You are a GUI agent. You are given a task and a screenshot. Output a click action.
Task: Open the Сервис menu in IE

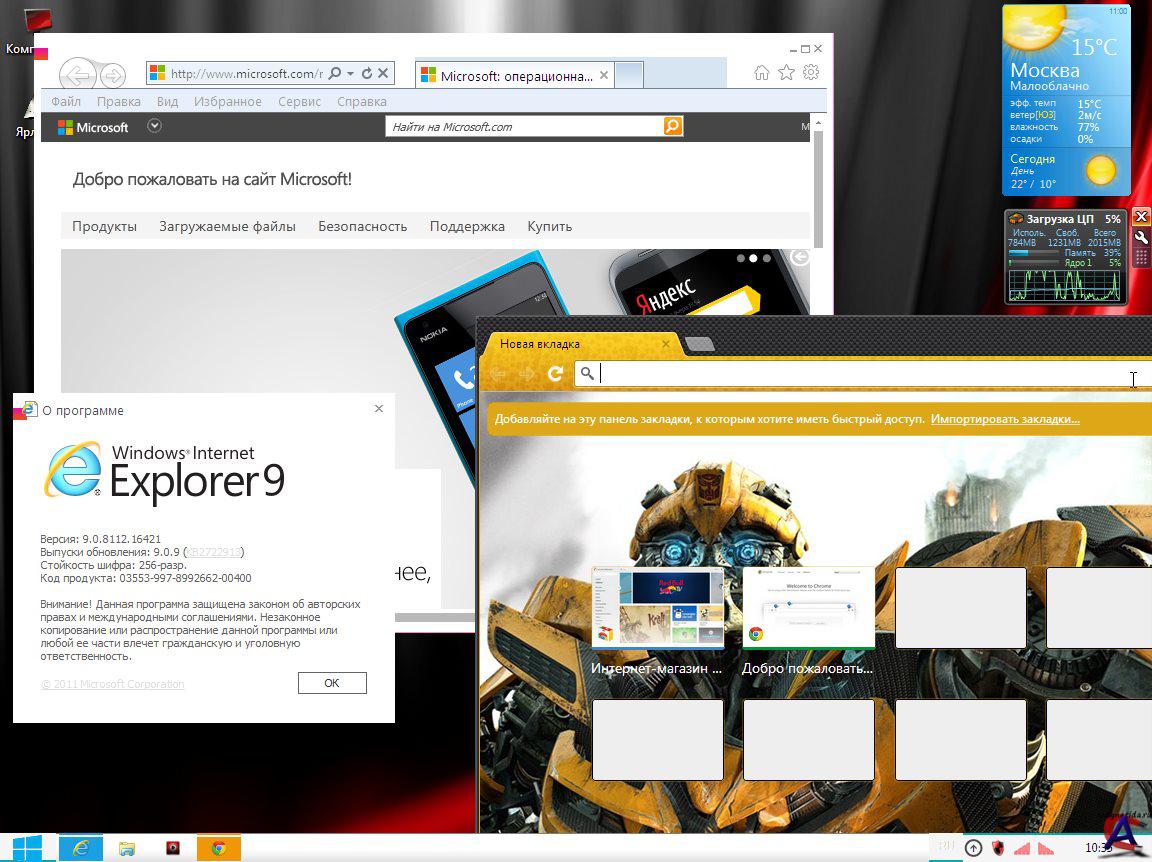point(299,101)
